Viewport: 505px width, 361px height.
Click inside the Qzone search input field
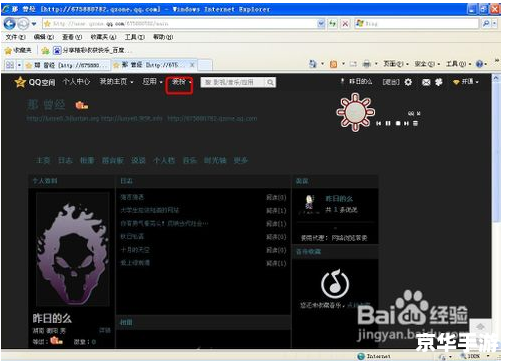pos(234,82)
